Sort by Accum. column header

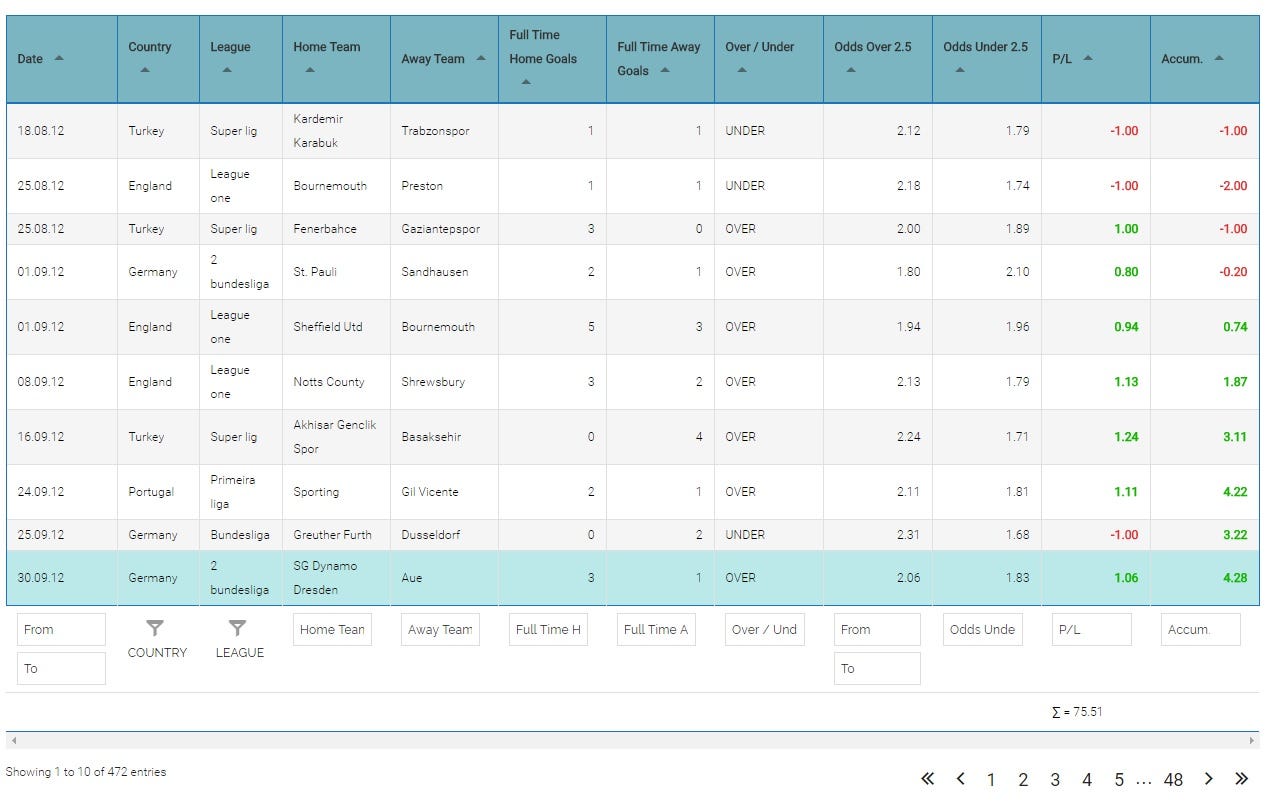tap(1204, 59)
